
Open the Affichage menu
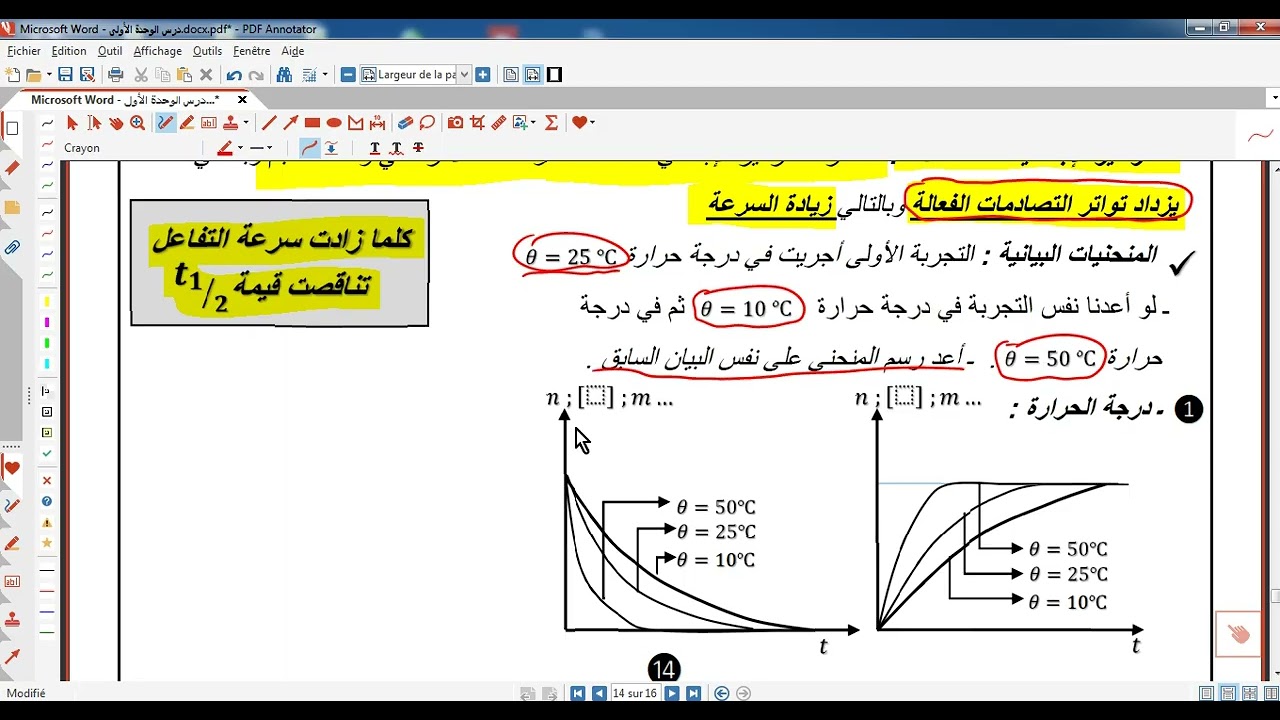pos(158,51)
